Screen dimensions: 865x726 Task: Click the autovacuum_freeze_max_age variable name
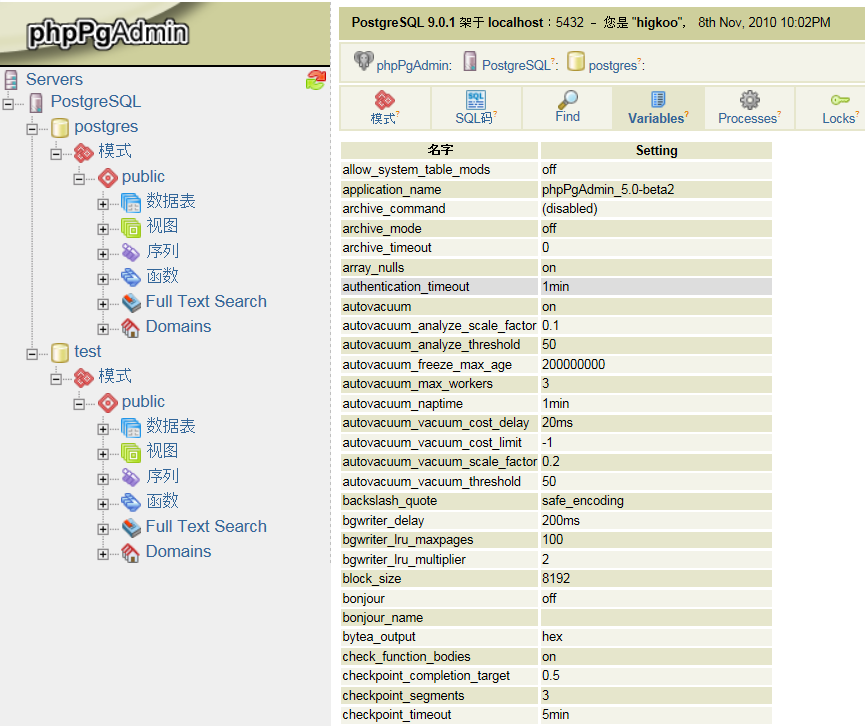coord(427,365)
